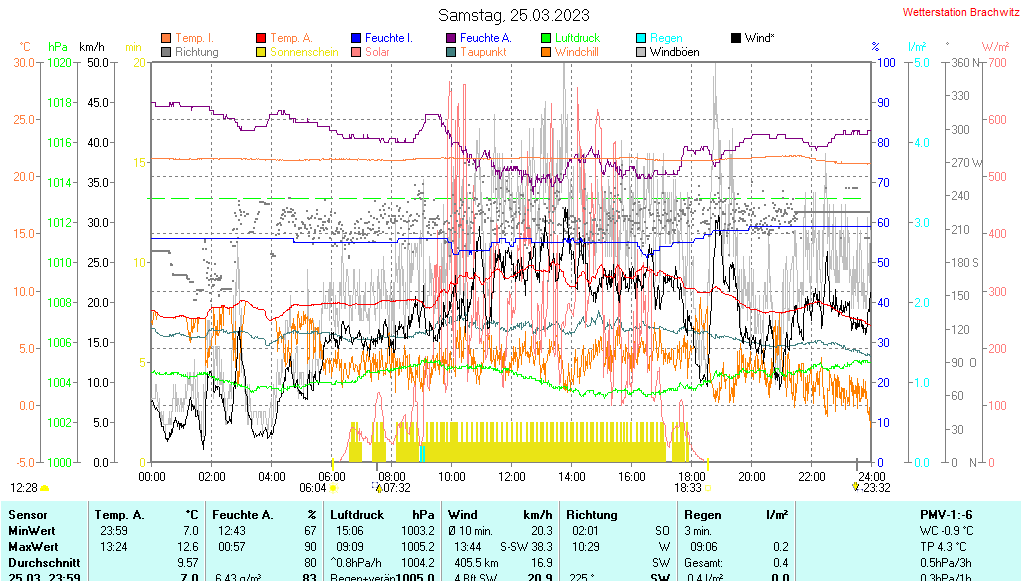Click the purple Feuchte A. legend square
The height and width of the screenshot is (581, 1021).
pos(451,38)
